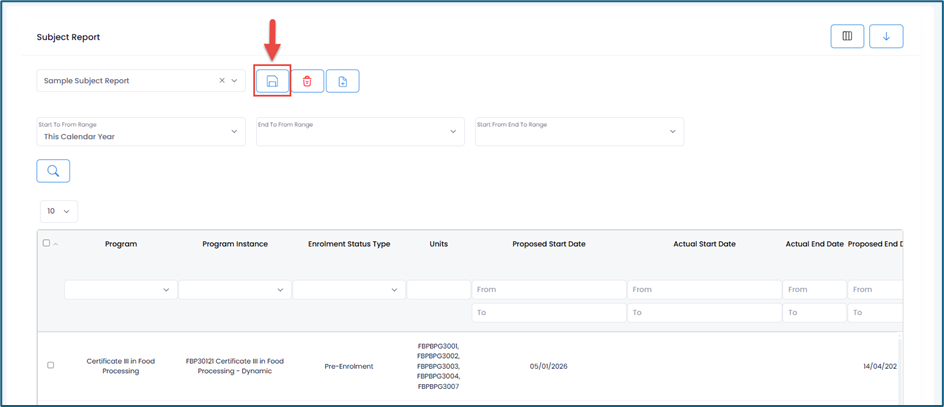Check the Certificate III row checkbox
The height and width of the screenshot is (407, 944).
tap(51, 365)
